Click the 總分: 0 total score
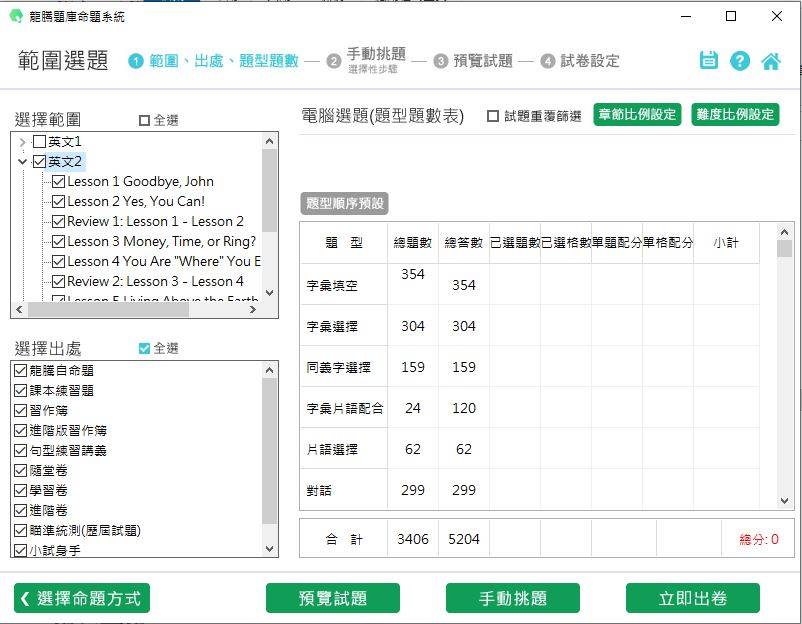The width and height of the screenshot is (802, 624). coord(759,539)
